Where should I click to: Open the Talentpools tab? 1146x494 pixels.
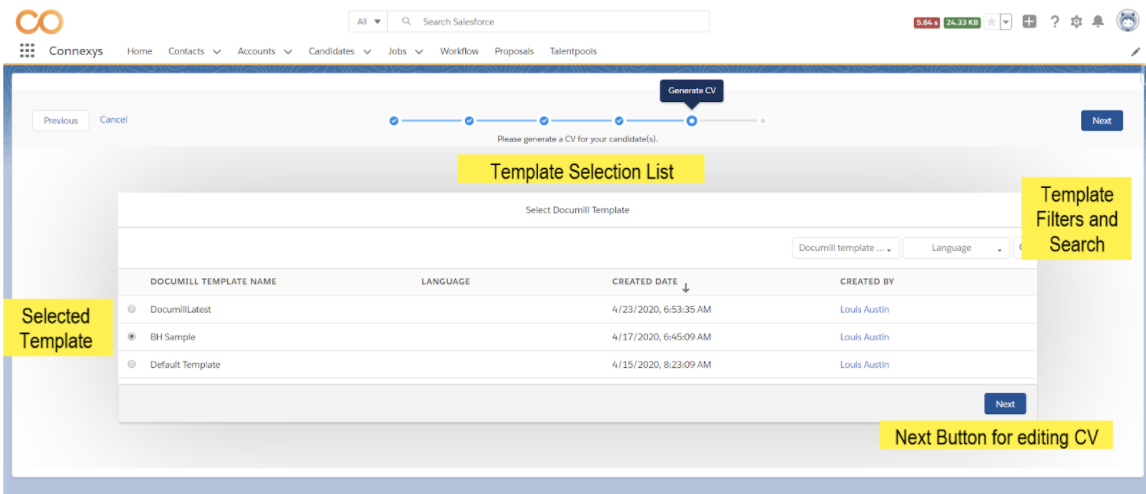point(573,51)
